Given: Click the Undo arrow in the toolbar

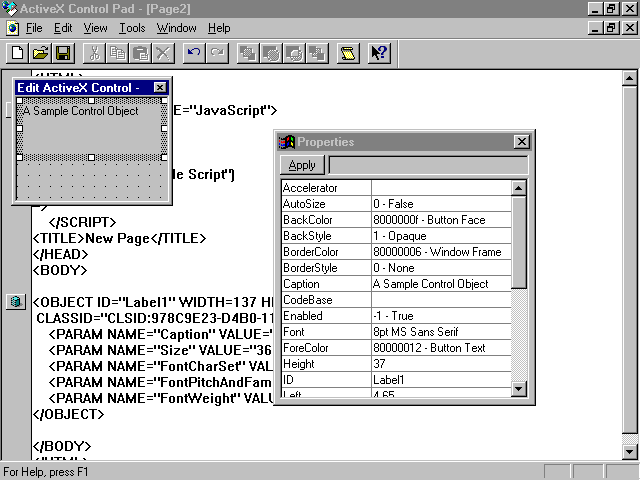Looking at the screenshot, I should click(194, 53).
